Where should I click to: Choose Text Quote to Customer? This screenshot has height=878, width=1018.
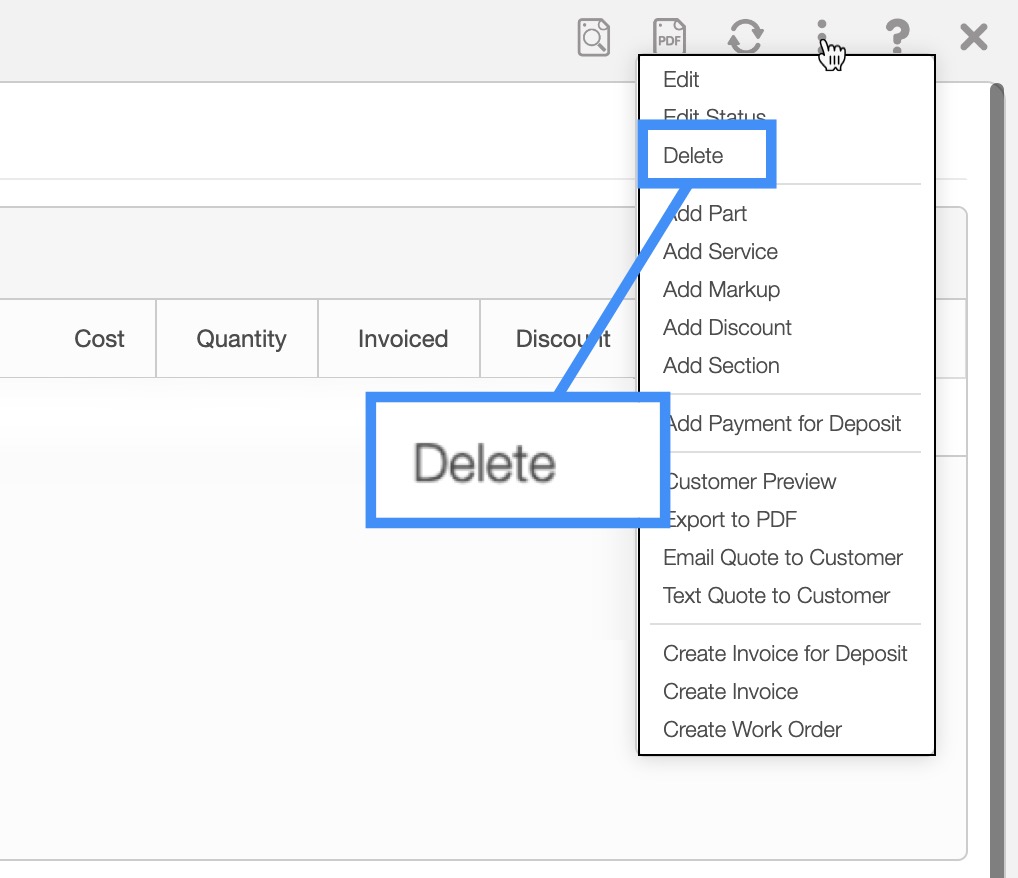(776, 596)
